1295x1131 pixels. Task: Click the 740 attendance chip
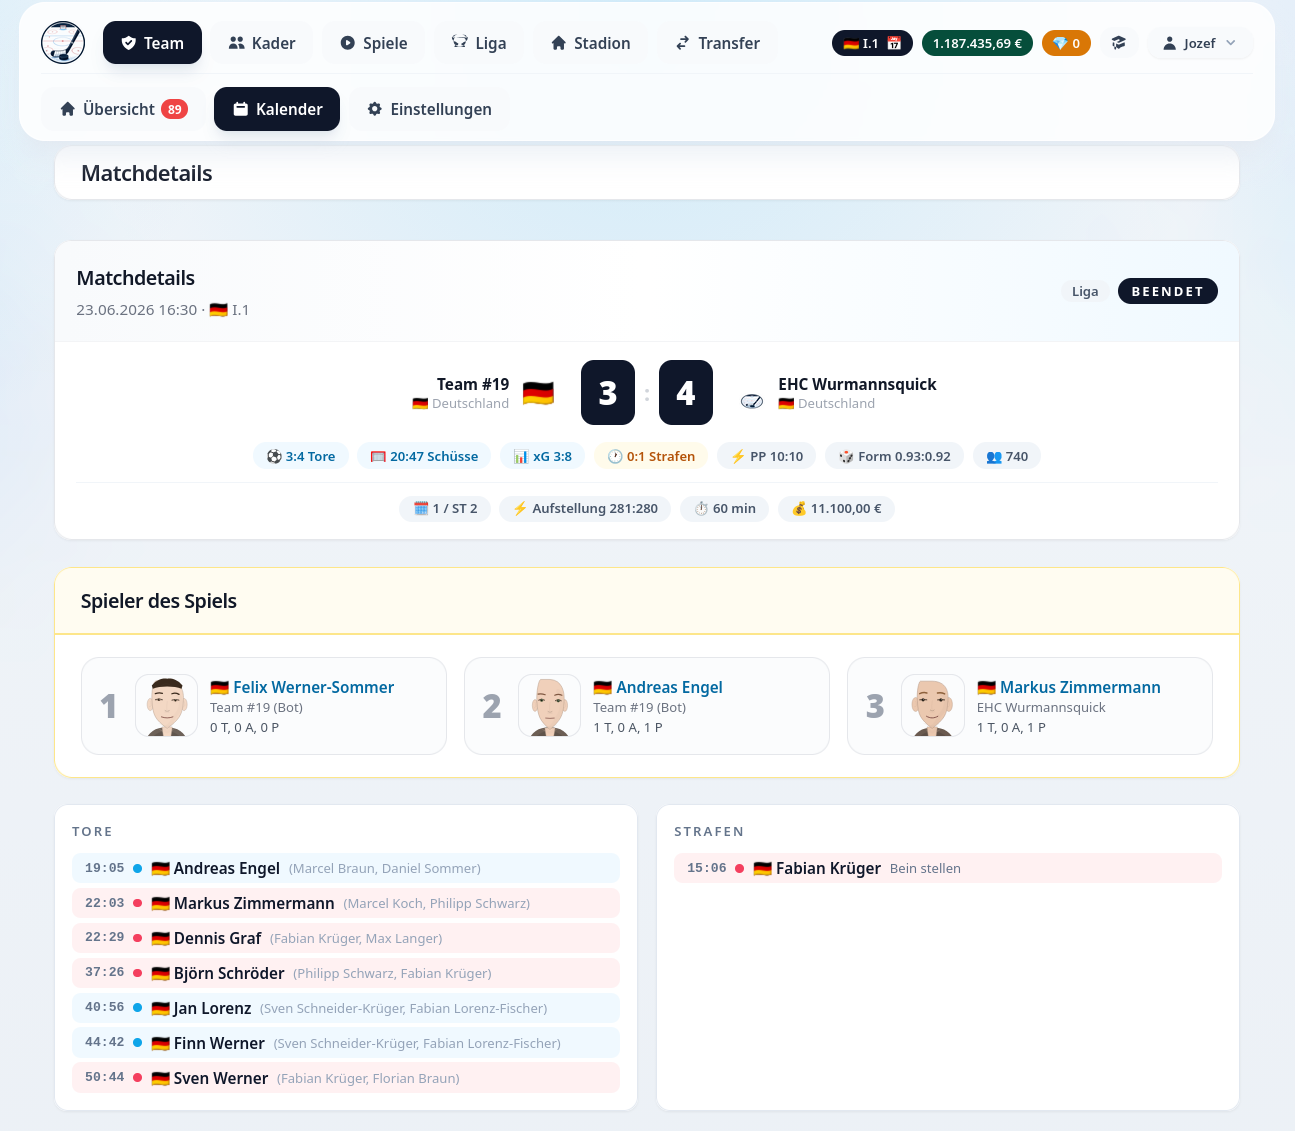tap(1007, 456)
